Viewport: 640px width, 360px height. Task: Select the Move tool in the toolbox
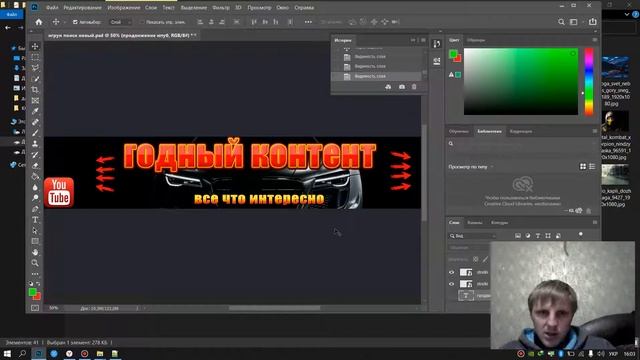tap(35, 46)
